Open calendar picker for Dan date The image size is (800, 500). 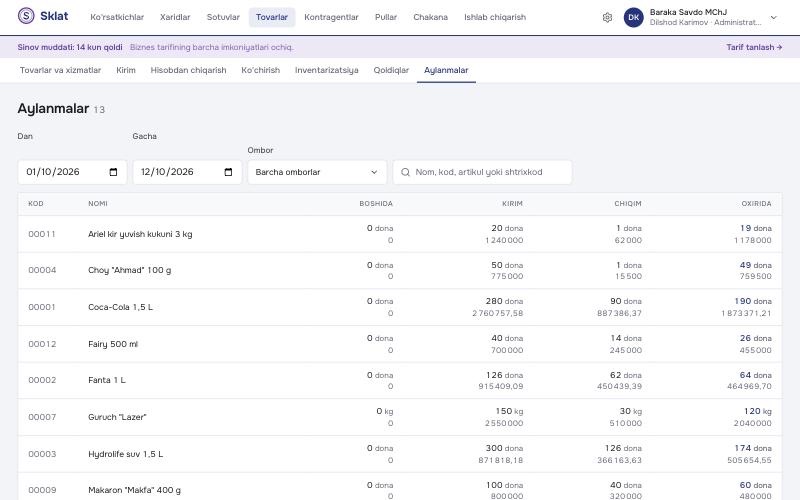[x=113, y=172]
